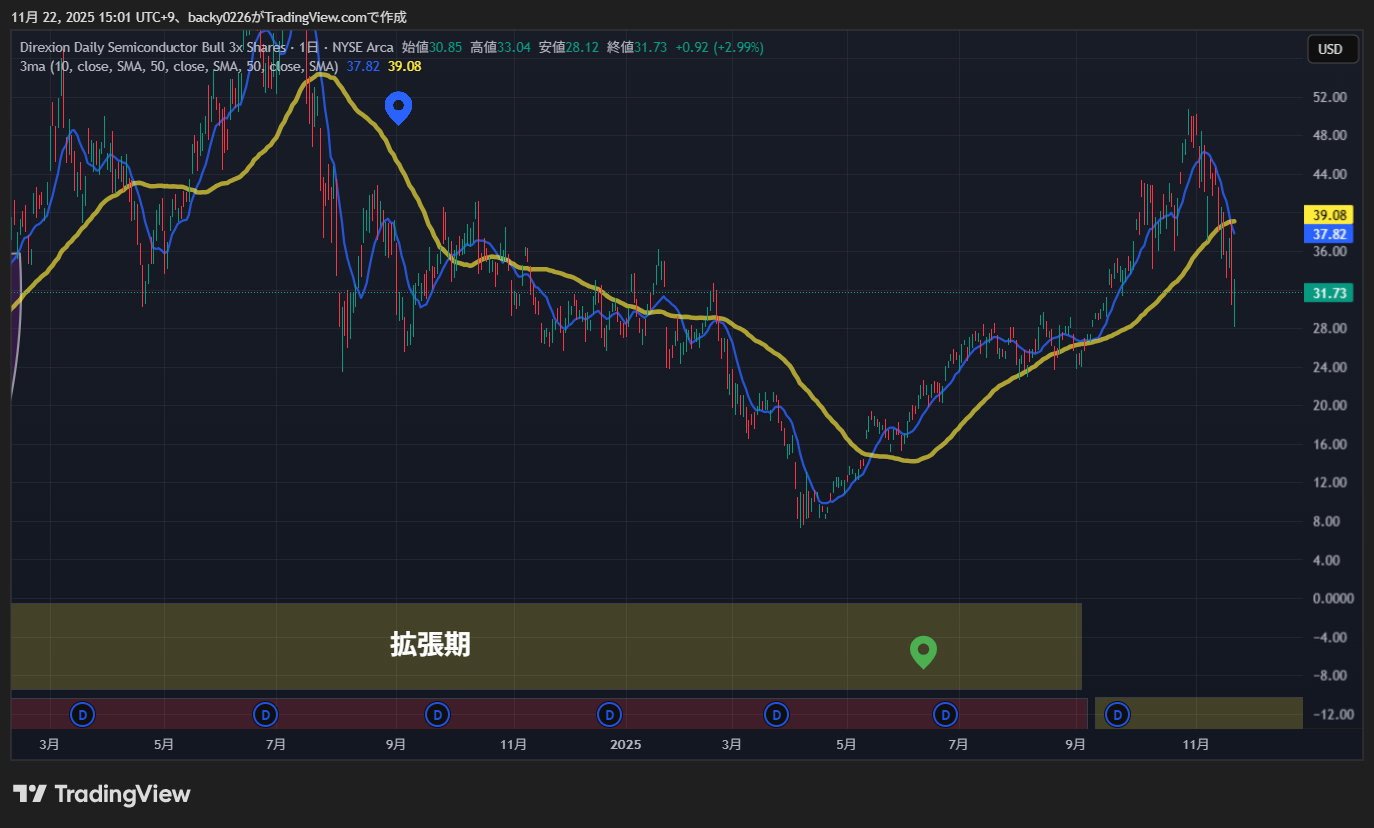The image size is (1374, 828).
Task: Click the blue 37.82 price label
Action: pos(1329,234)
